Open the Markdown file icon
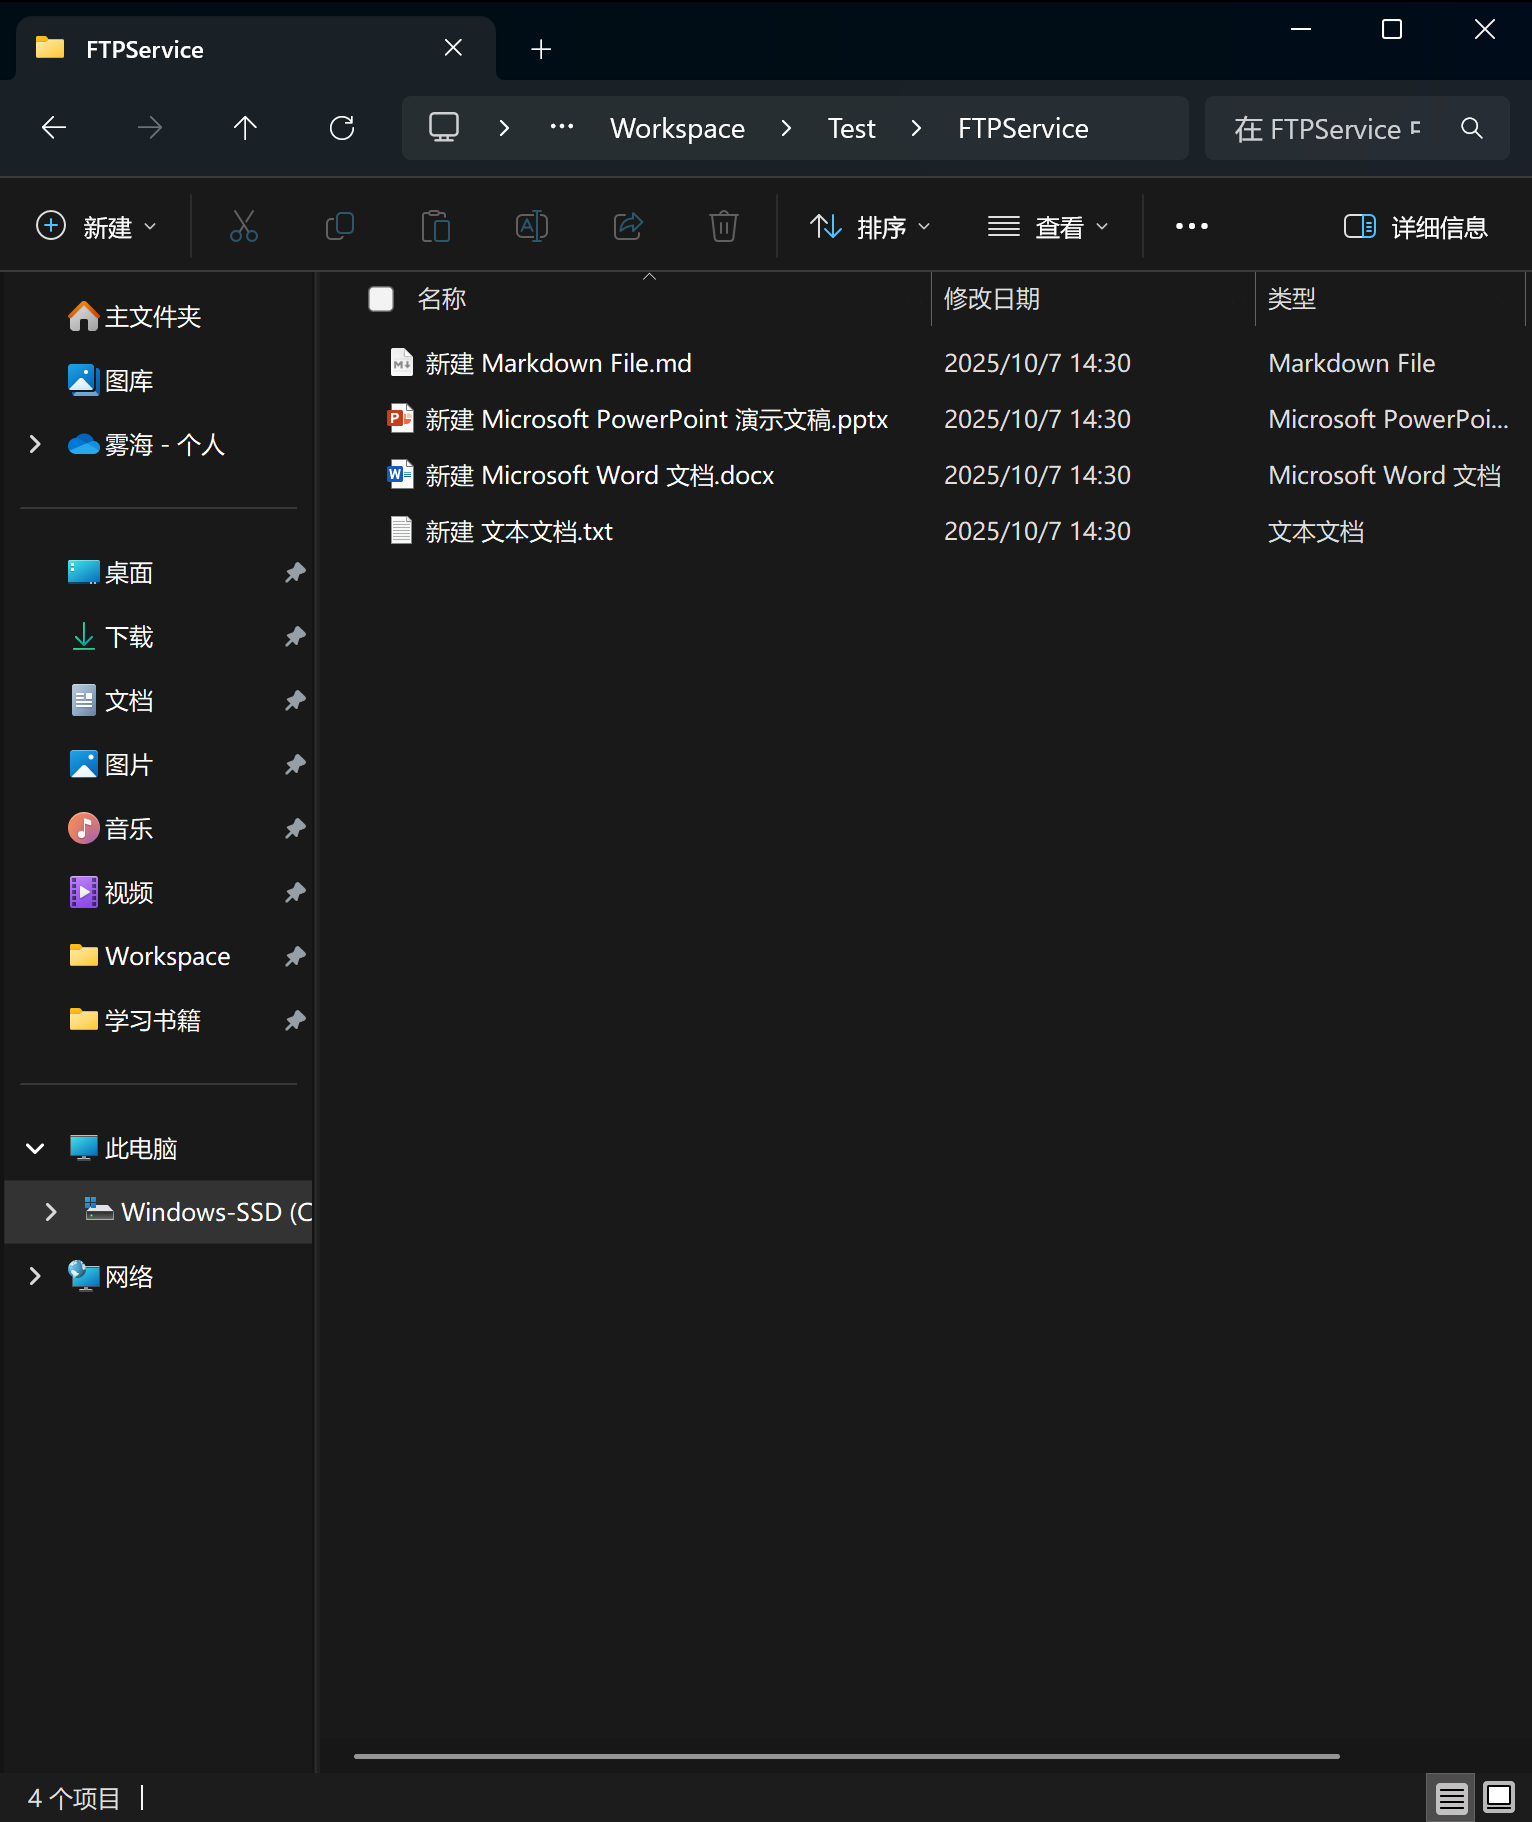The height and width of the screenshot is (1822, 1532). click(x=401, y=362)
